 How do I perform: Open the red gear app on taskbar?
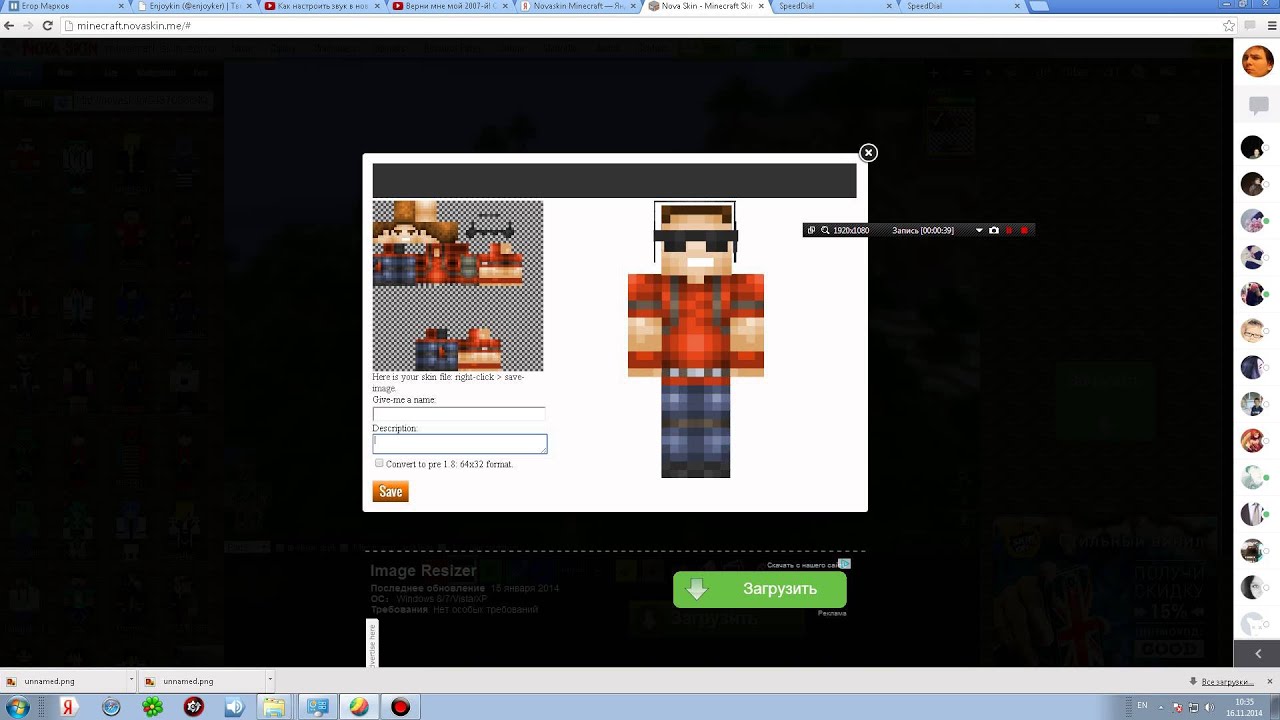(194, 707)
